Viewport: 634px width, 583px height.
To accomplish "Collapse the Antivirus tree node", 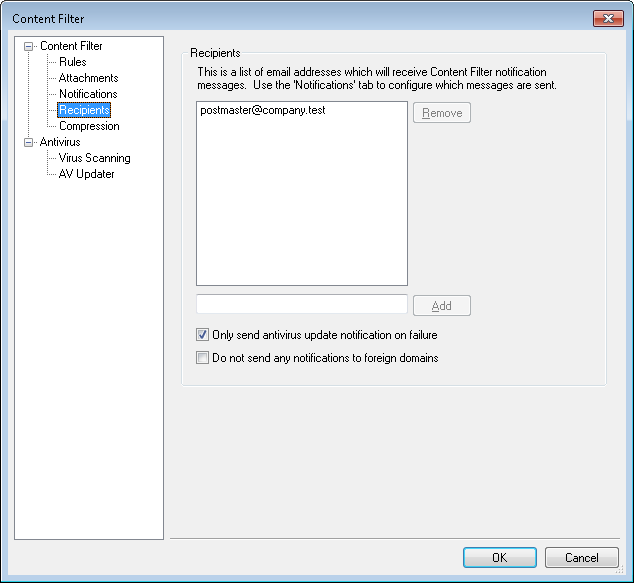I will (x=30, y=142).
